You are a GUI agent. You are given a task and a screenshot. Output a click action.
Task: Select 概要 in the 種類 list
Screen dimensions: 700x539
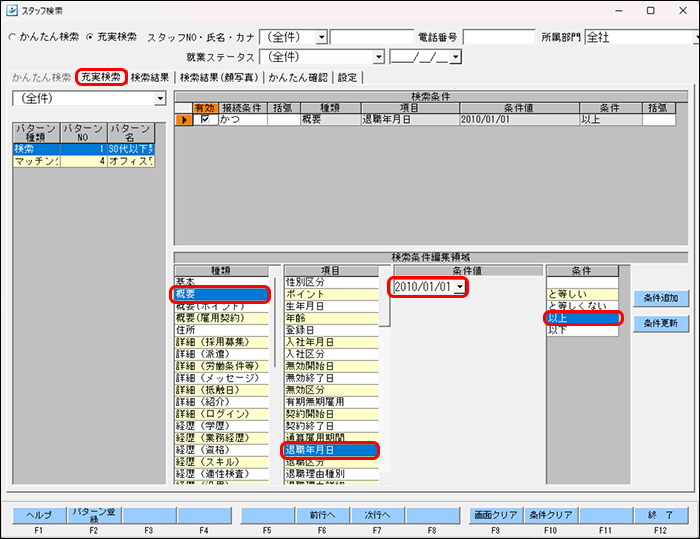(x=222, y=294)
